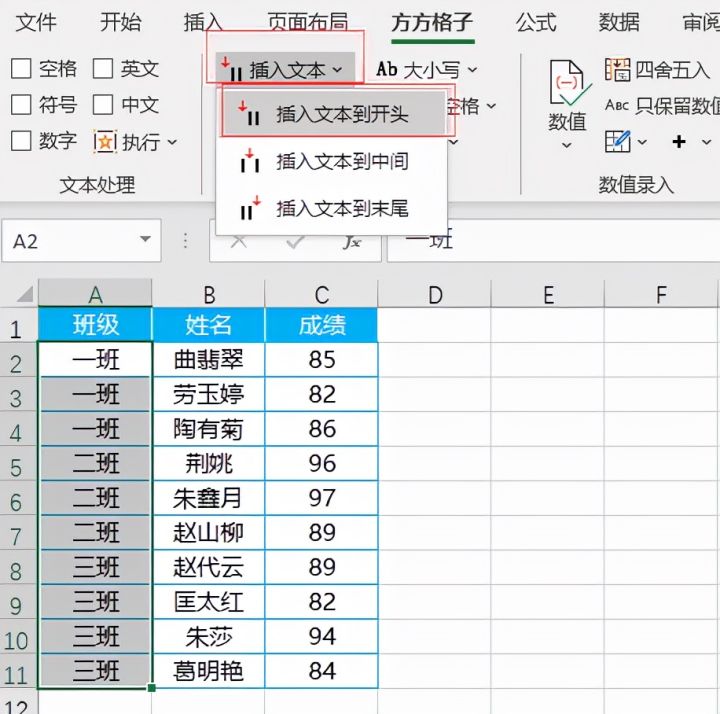Image resolution: width=720 pixels, height=714 pixels.
Task: Tick the 英文 checkbox
Action: pos(103,69)
